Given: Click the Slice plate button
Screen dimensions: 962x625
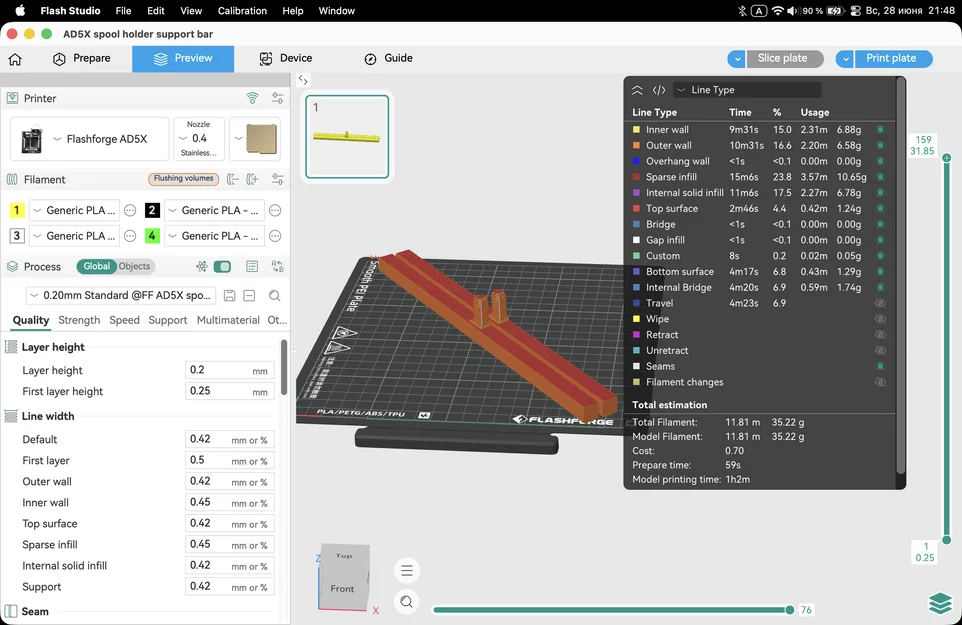Looking at the screenshot, I should pyautogui.click(x=783, y=58).
